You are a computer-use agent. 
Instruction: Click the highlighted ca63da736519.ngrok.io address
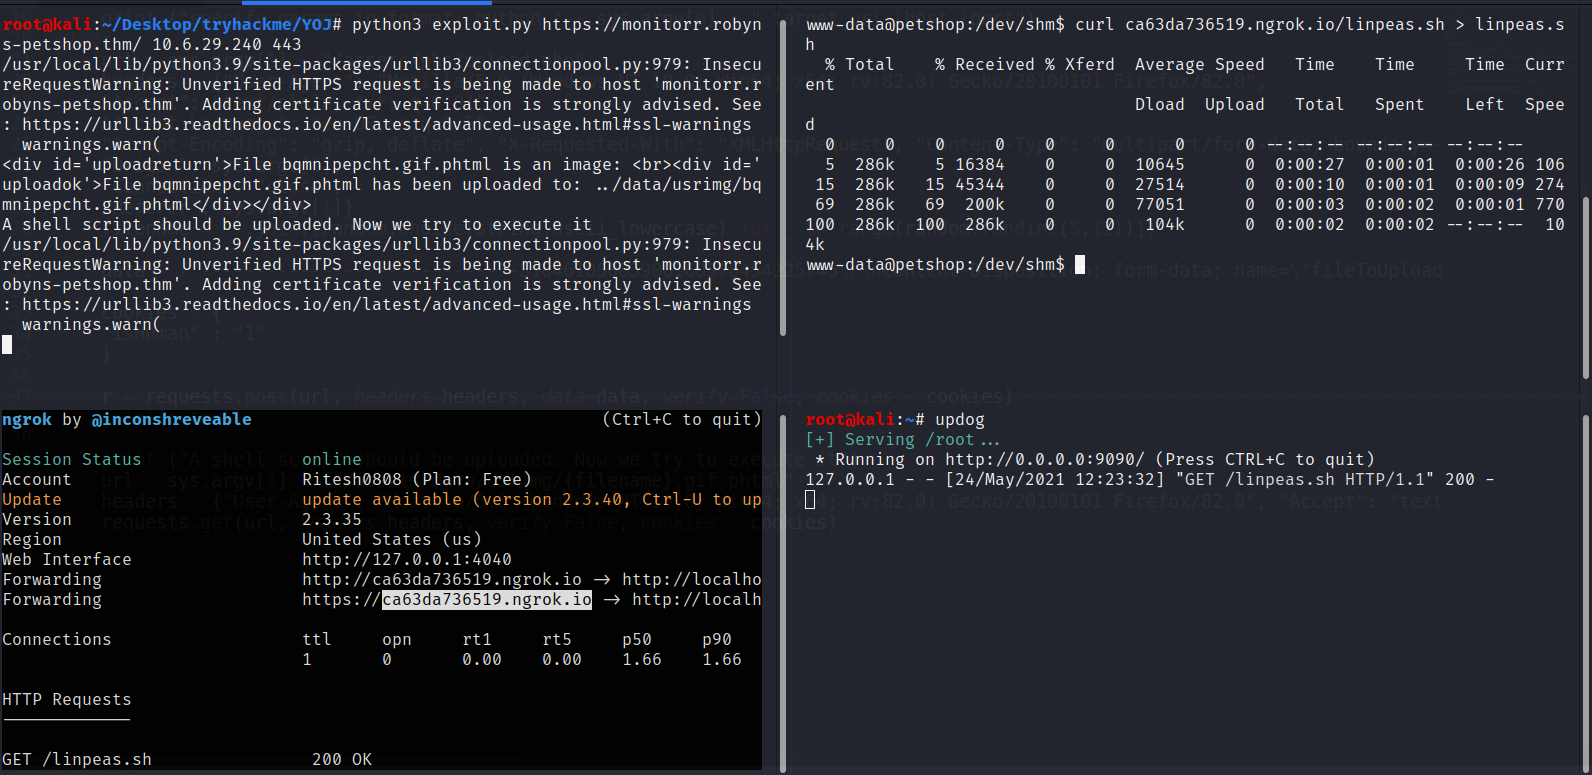pyautogui.click(x=487, y=599)
